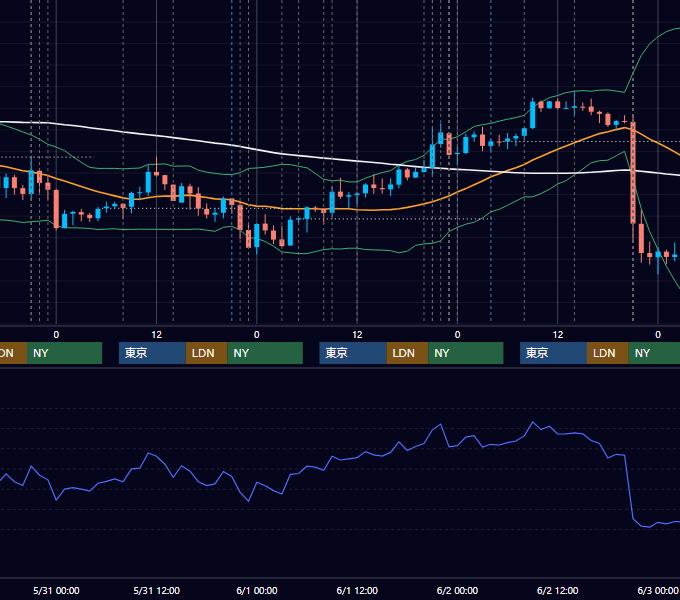Click the NY session block spanning 5/31 00:00
Screen dimensions: 680x600
pos(64,353)
